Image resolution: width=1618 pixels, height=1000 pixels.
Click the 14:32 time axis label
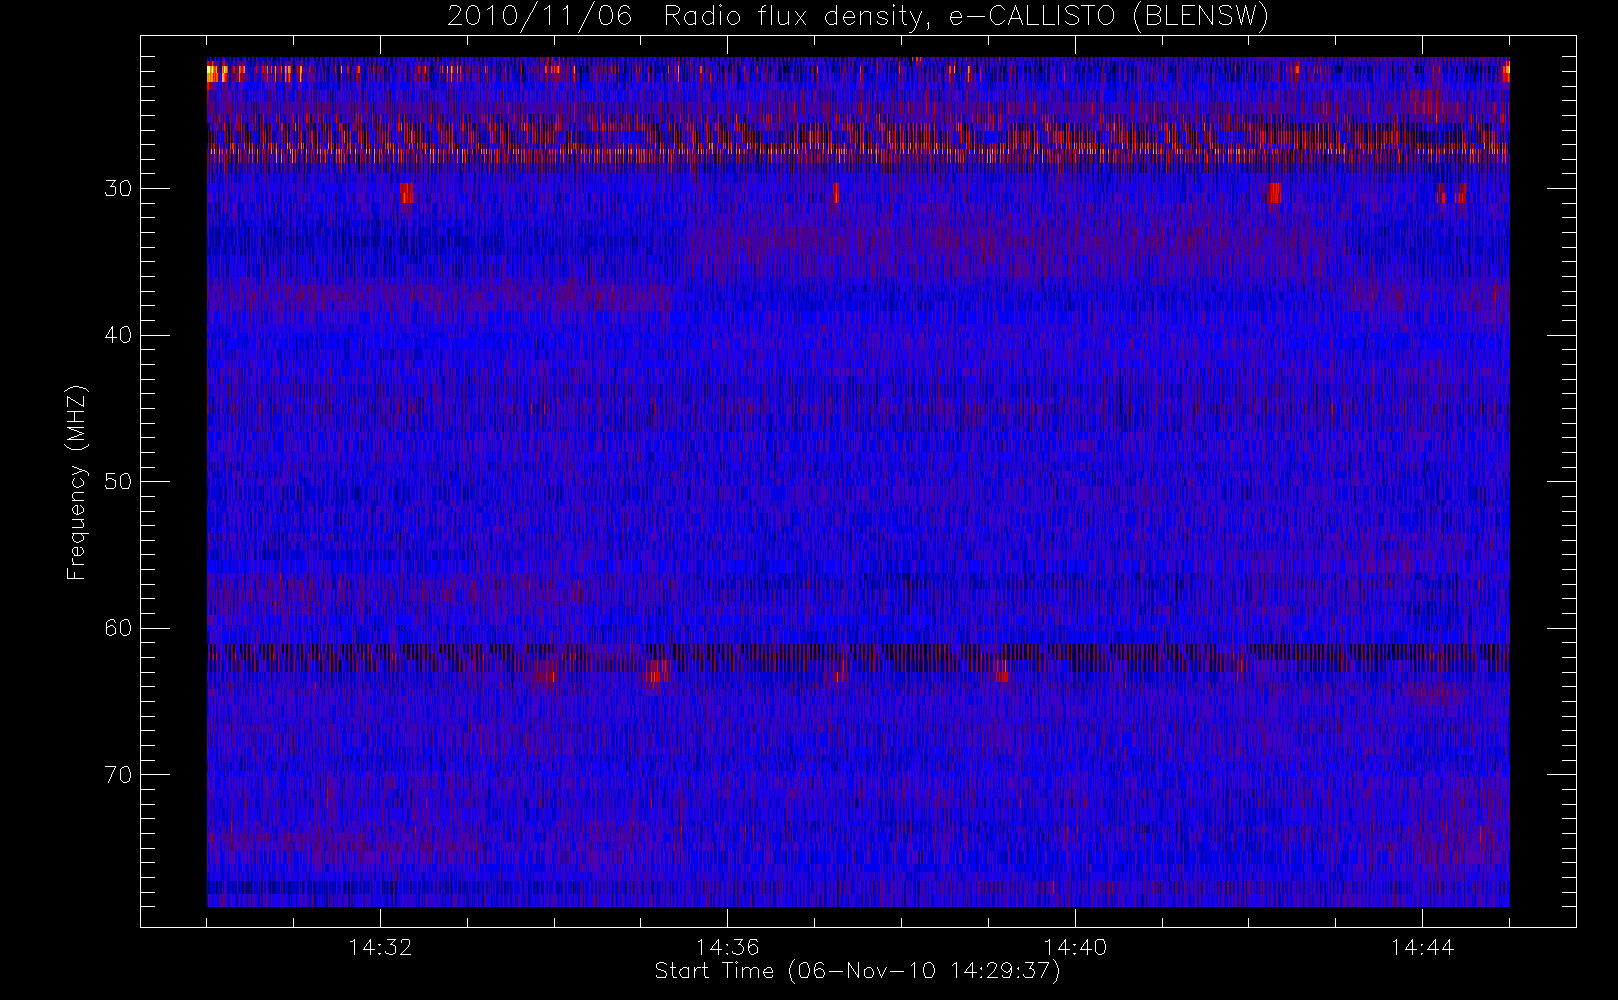[380, 947]
